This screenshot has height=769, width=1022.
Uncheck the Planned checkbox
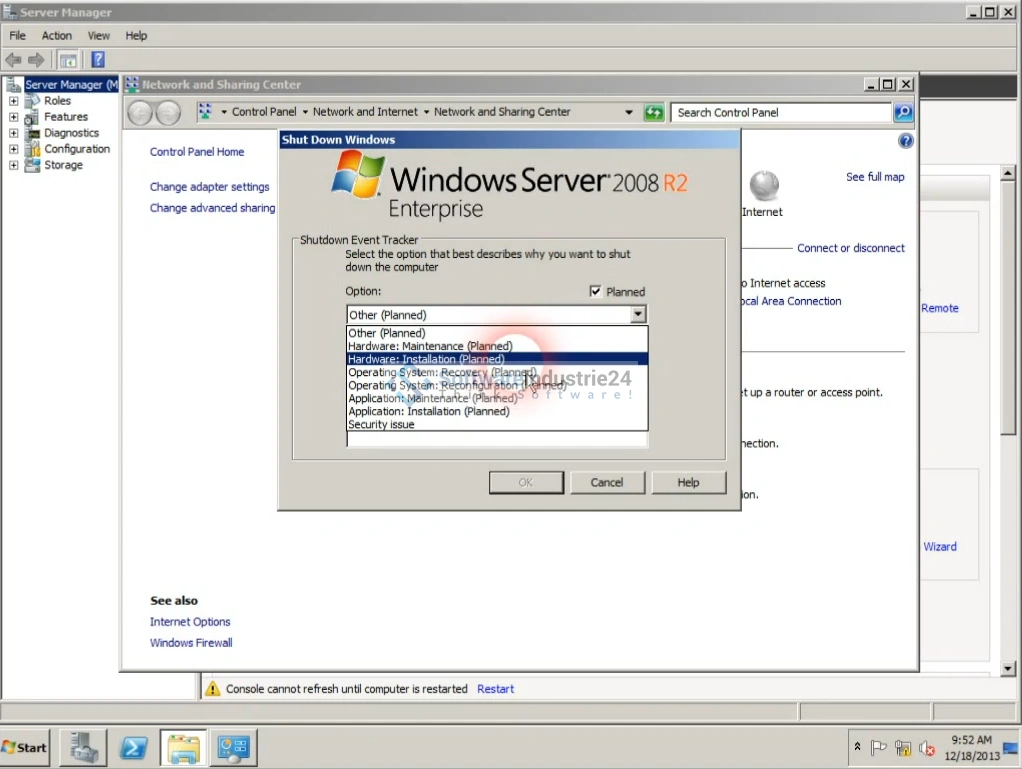596,292
